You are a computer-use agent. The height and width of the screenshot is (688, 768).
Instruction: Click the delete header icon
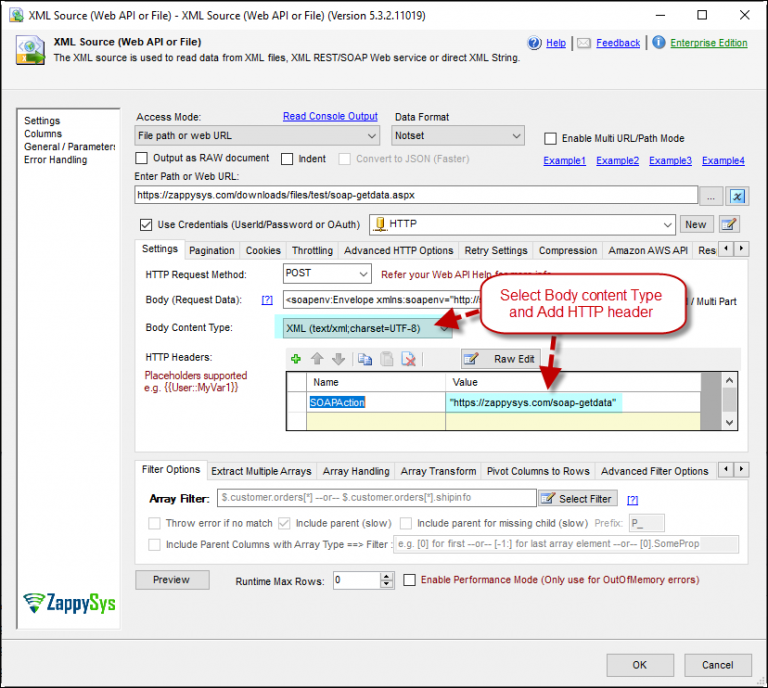(x=408, y=358)
